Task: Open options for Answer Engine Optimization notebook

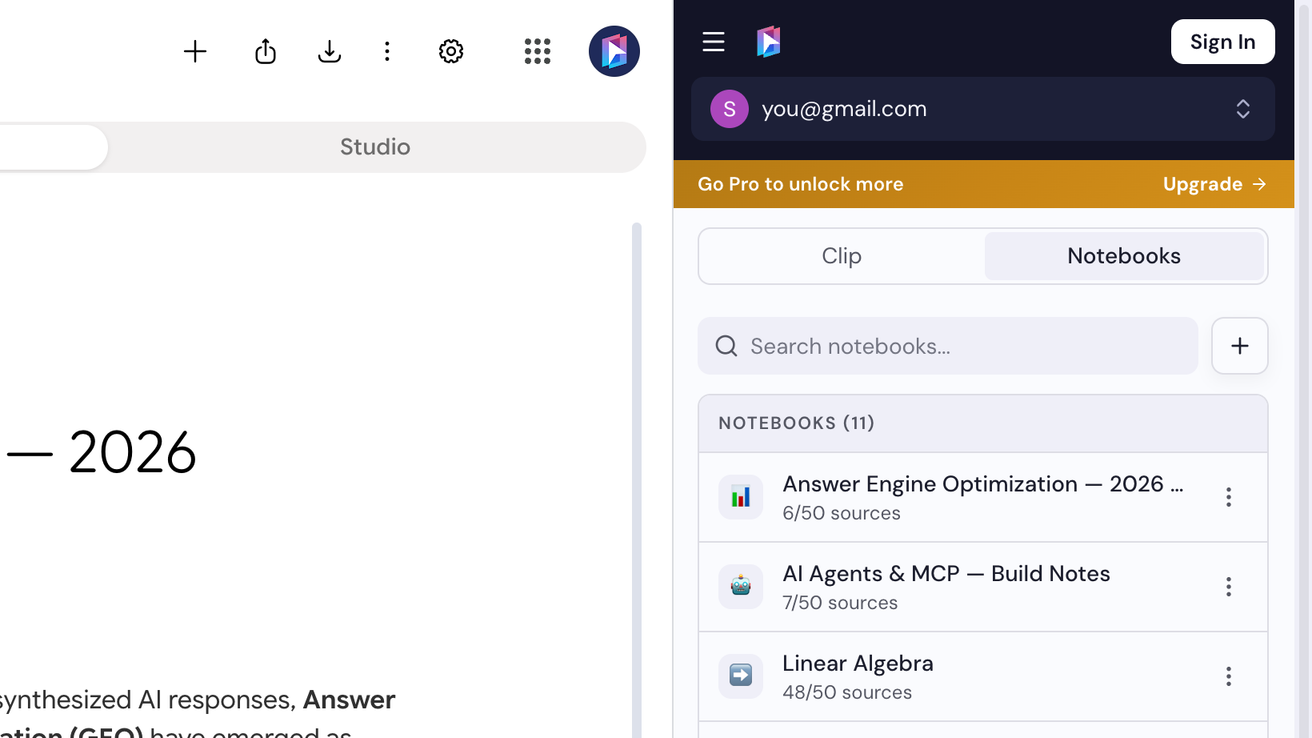Action: [x=1228, y=497]
